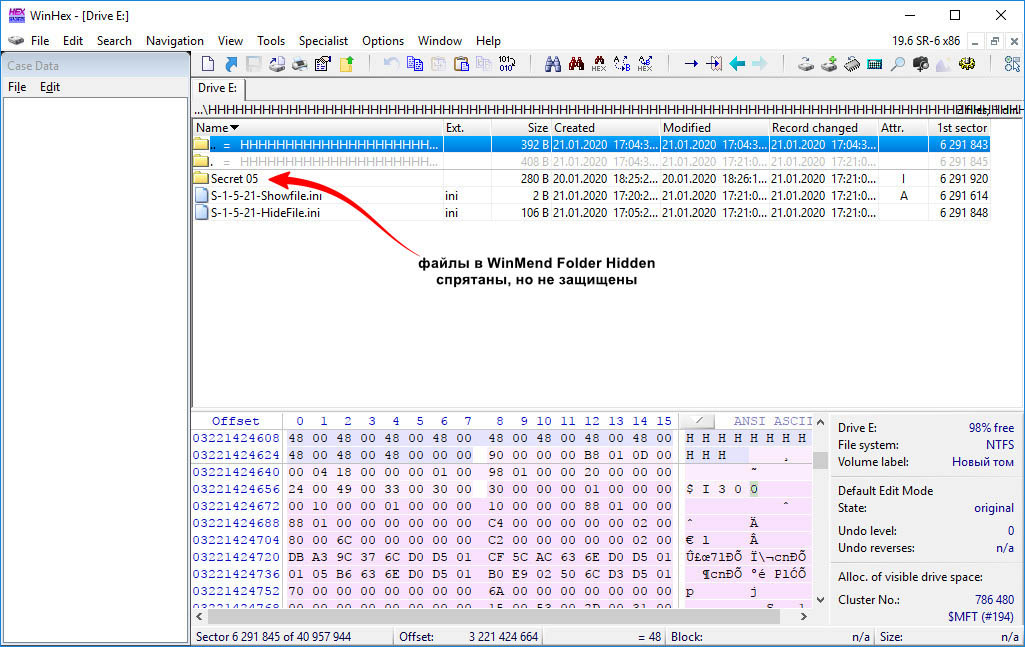Open the Calculator toolbar icon

click(x=875, y=63)
